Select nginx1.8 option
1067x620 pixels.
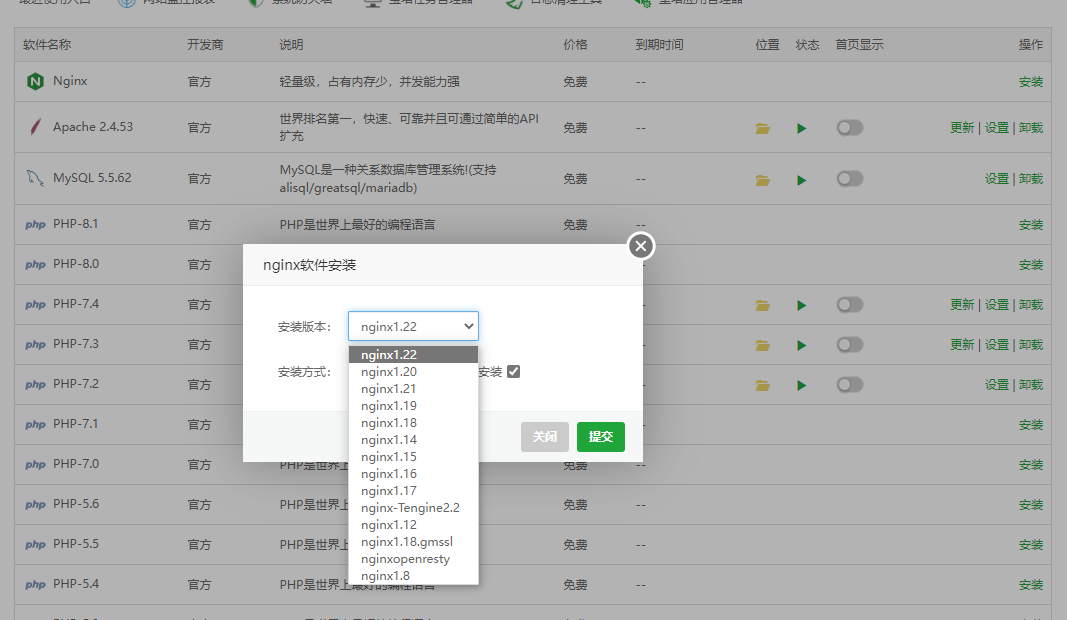pos(413,576)
